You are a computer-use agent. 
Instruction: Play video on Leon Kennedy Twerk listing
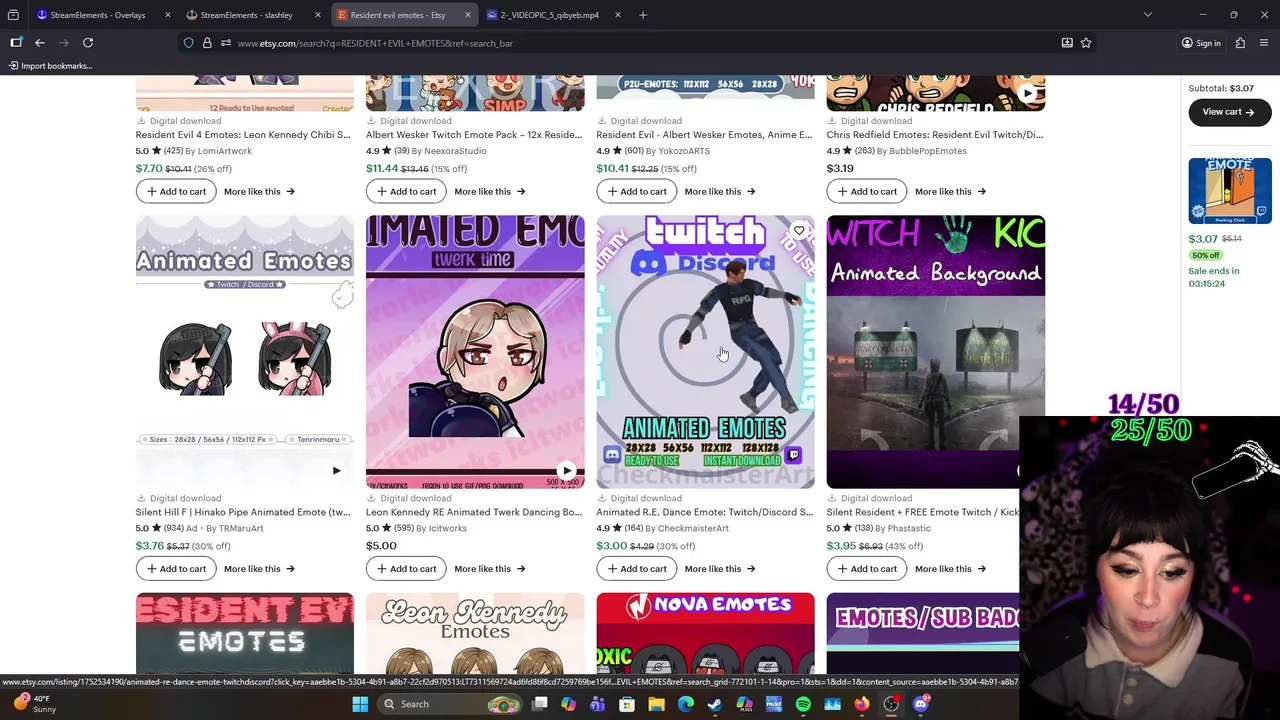[567, 471]
